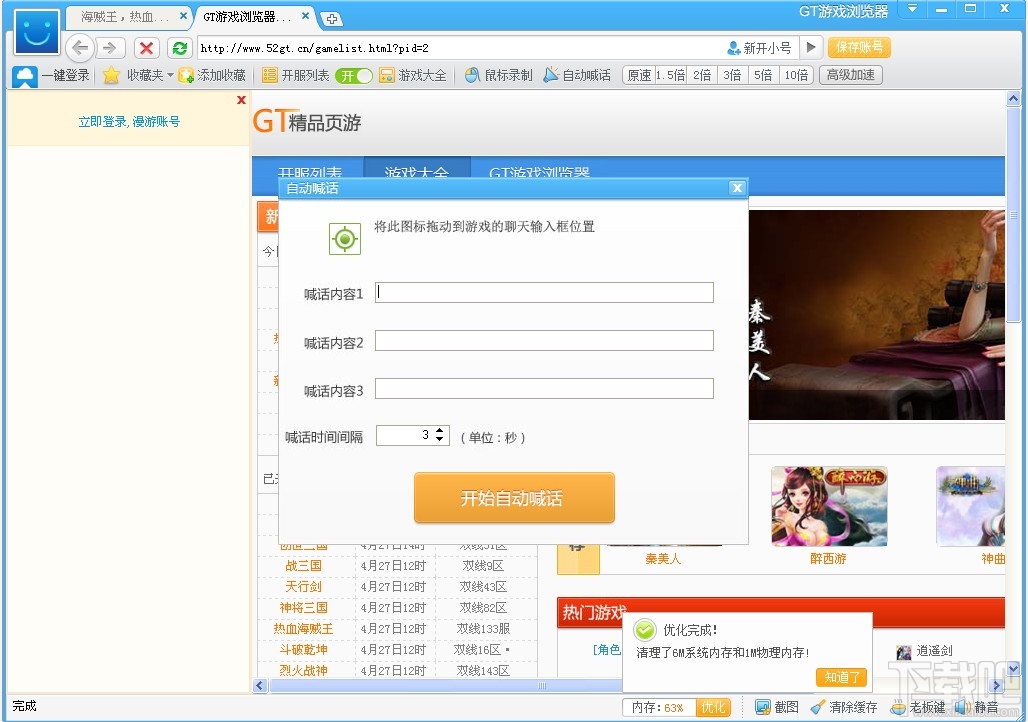Click 老板键 in status bar
Image resolution: width=1028 pixels, height=722 pixels.
coord(918,708)
